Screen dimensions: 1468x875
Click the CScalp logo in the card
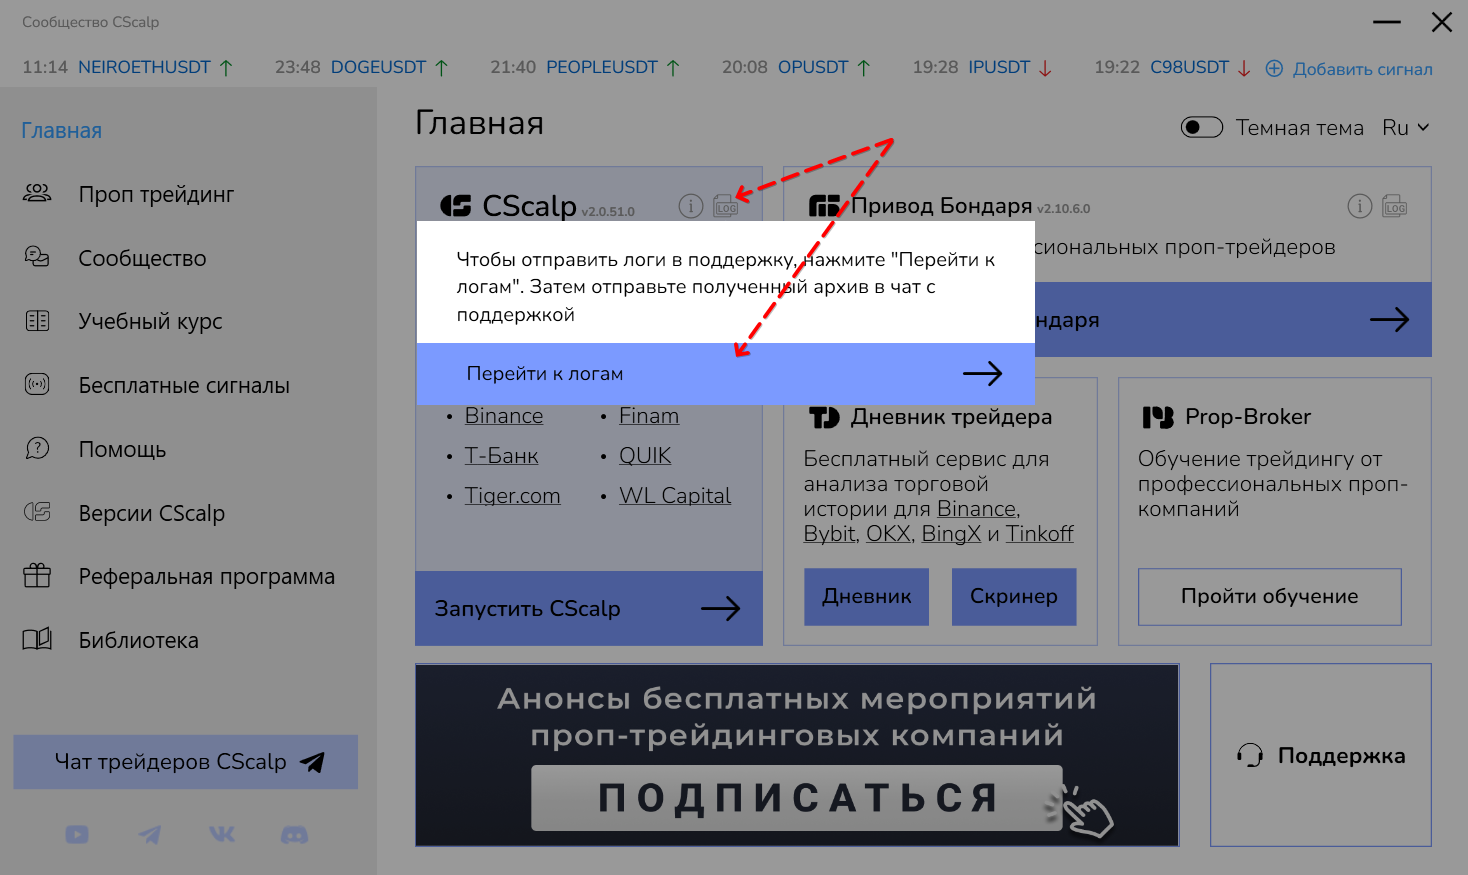point(456,206)
